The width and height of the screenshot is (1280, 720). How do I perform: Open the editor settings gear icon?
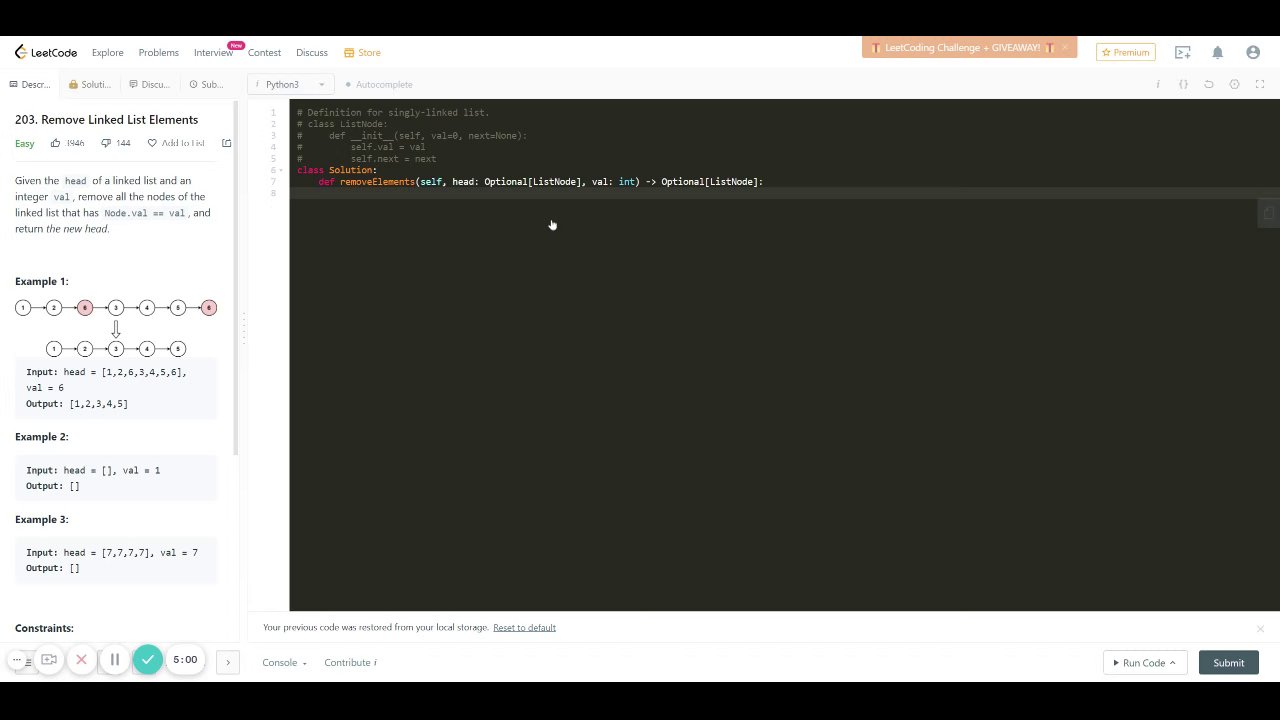[x=1234, y=84]
